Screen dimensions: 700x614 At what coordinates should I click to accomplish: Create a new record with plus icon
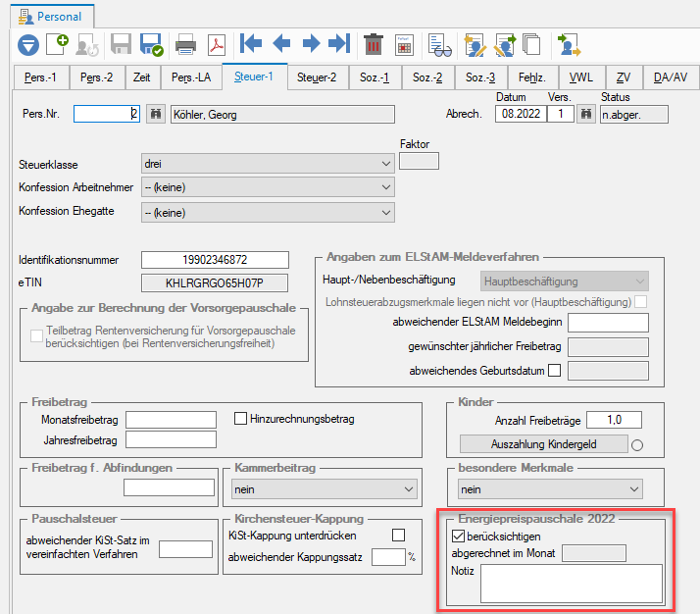coord(58,45)
